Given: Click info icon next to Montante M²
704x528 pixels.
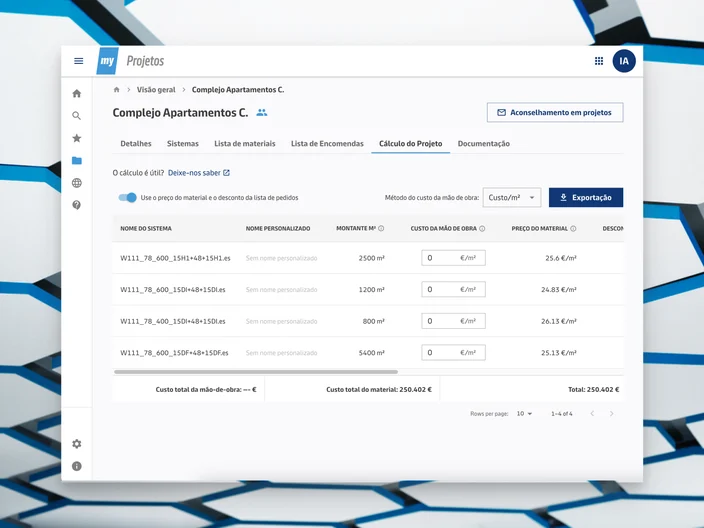Looking at the screenshot, I should (x=381, y=229).
